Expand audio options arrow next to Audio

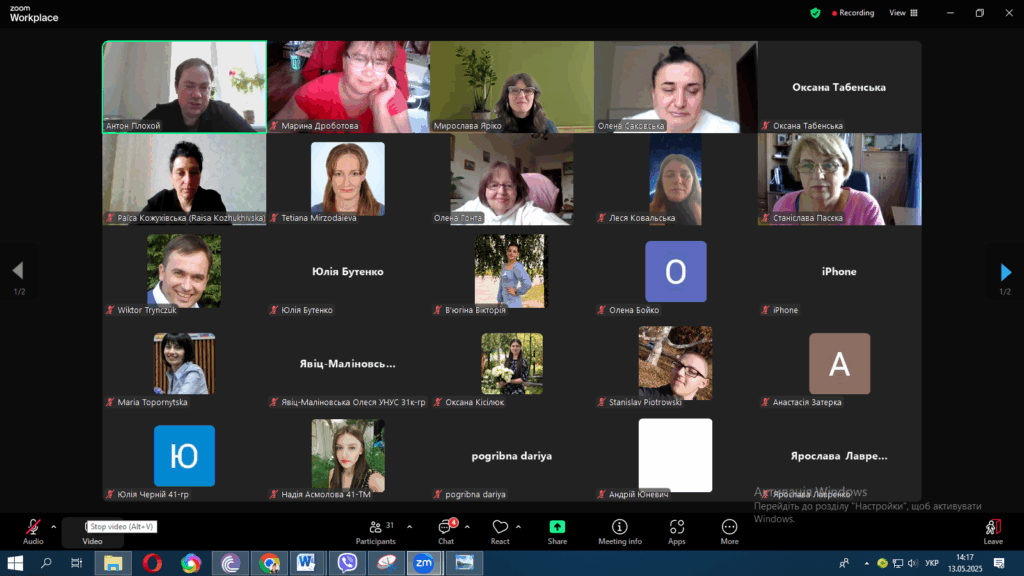54,526
